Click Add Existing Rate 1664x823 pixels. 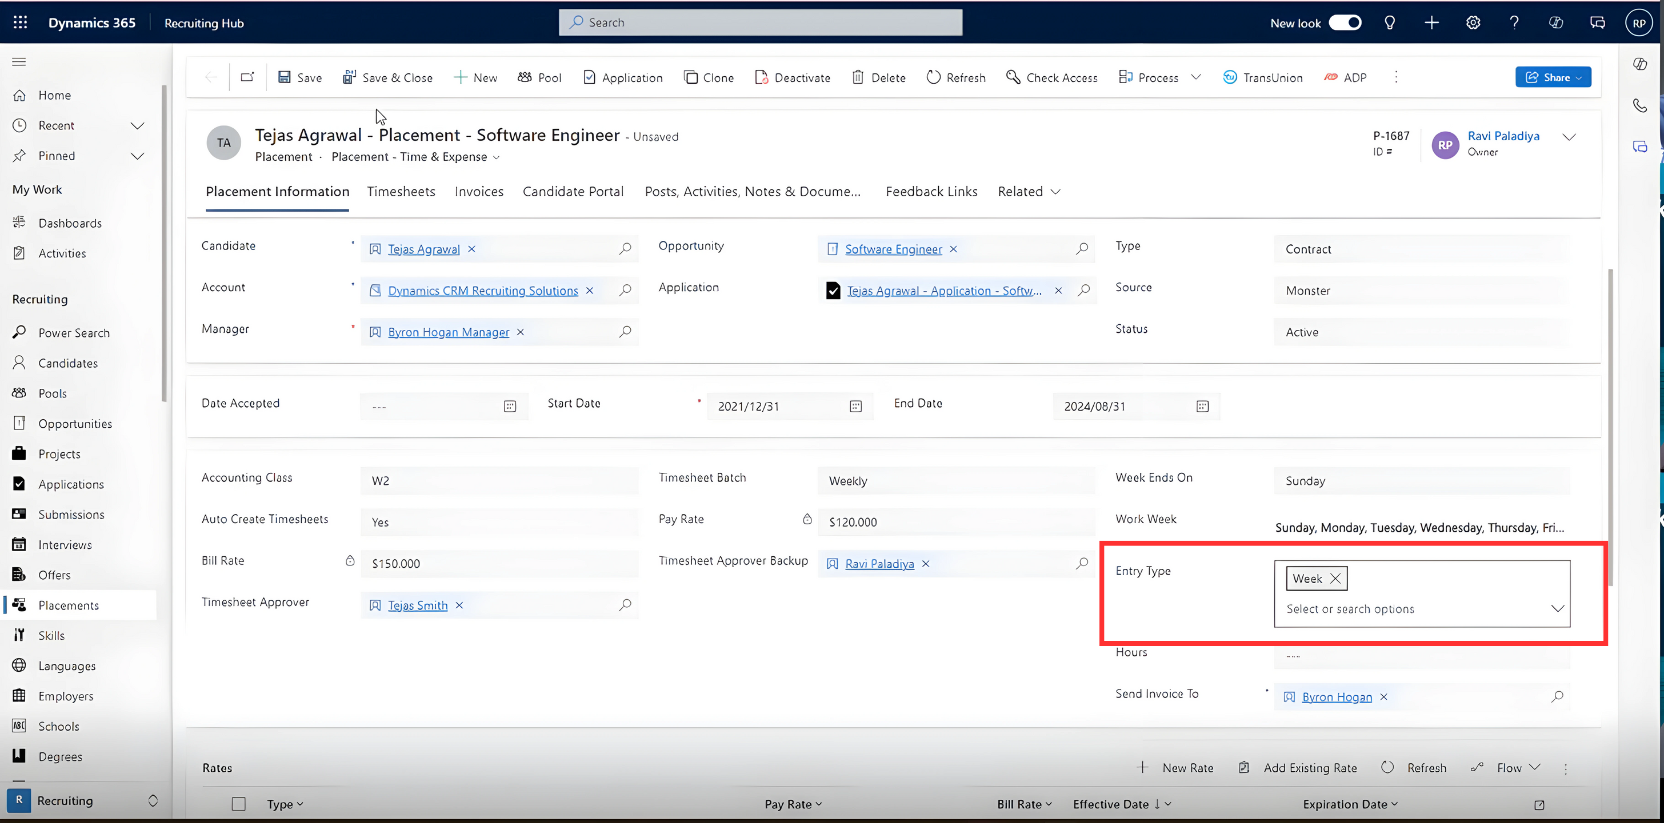point(1298,768)
